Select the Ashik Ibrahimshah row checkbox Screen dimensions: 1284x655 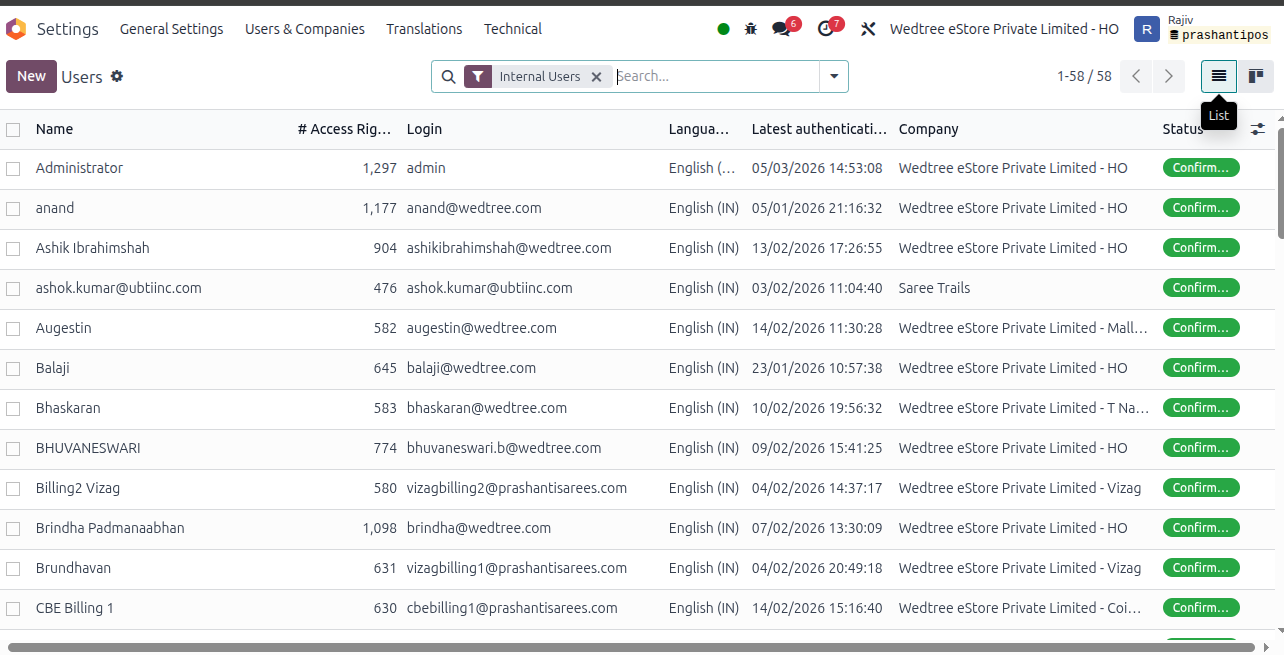click(x=13, y=249)
